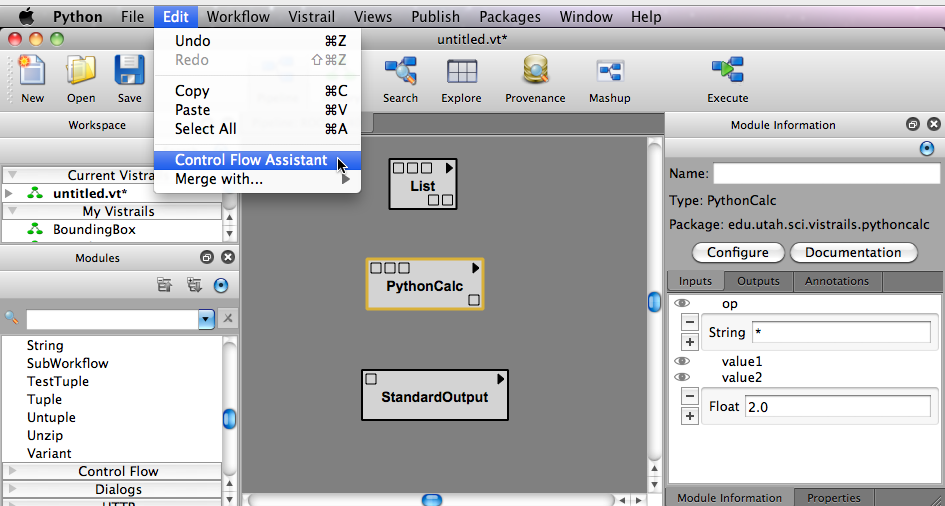Choose Control Flow Assistant from Edit menu

click(251, 160)
